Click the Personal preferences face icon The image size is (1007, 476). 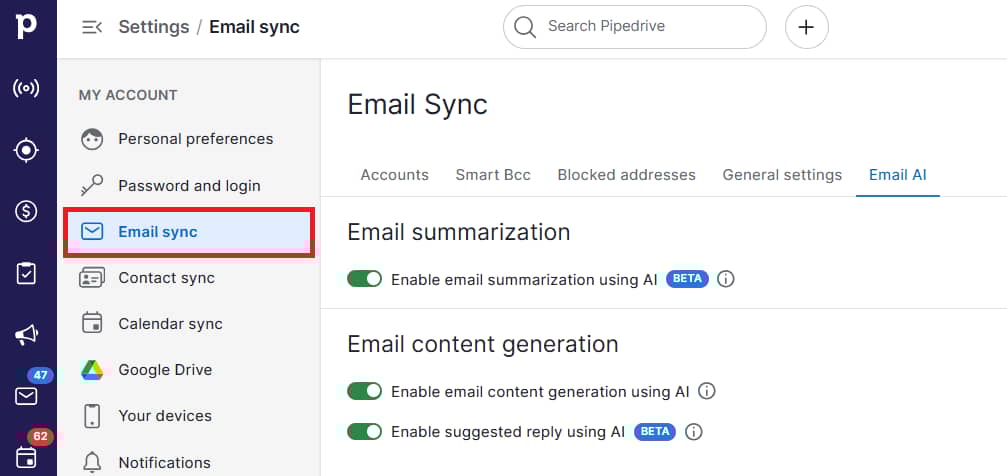pos(92,139)
